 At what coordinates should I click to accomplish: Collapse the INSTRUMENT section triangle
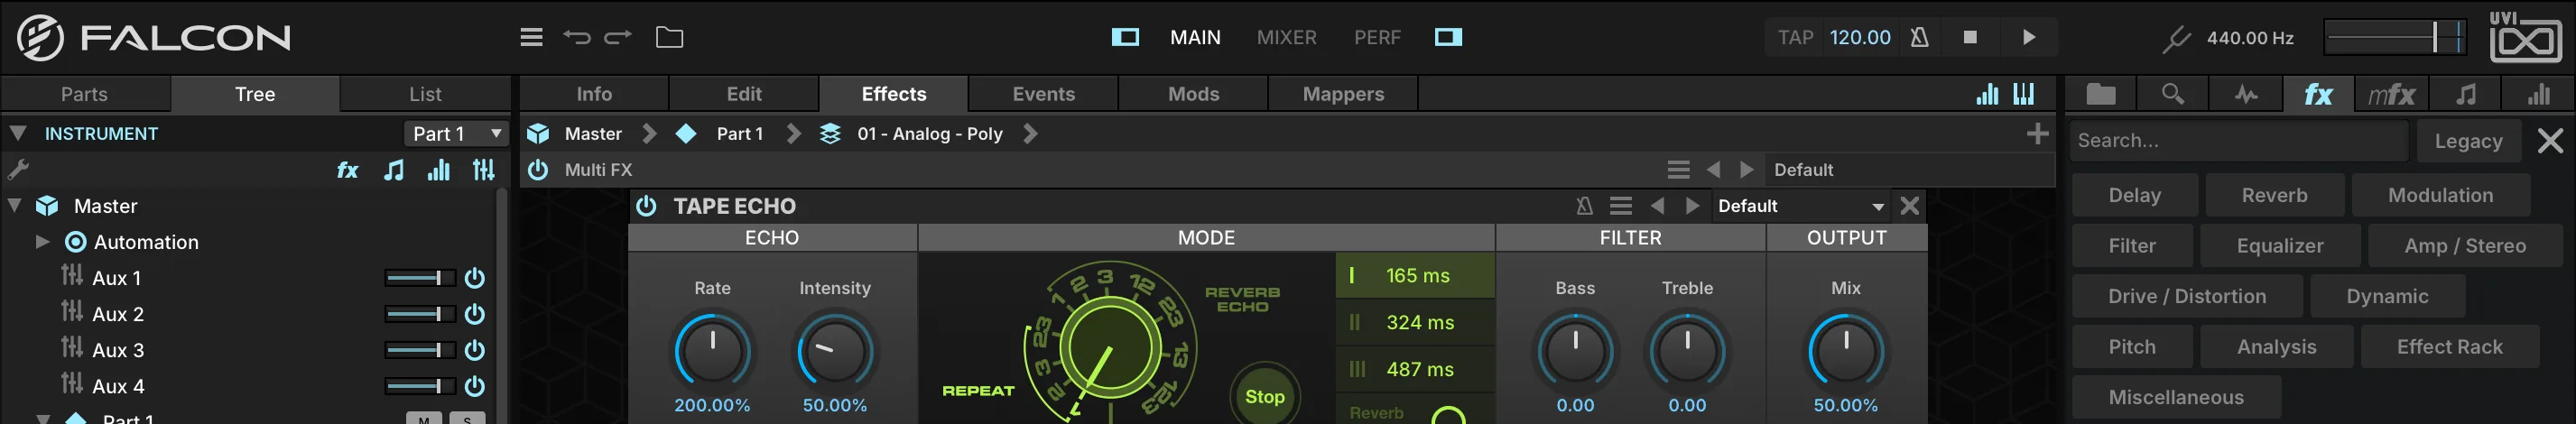[x=17, y=133]
